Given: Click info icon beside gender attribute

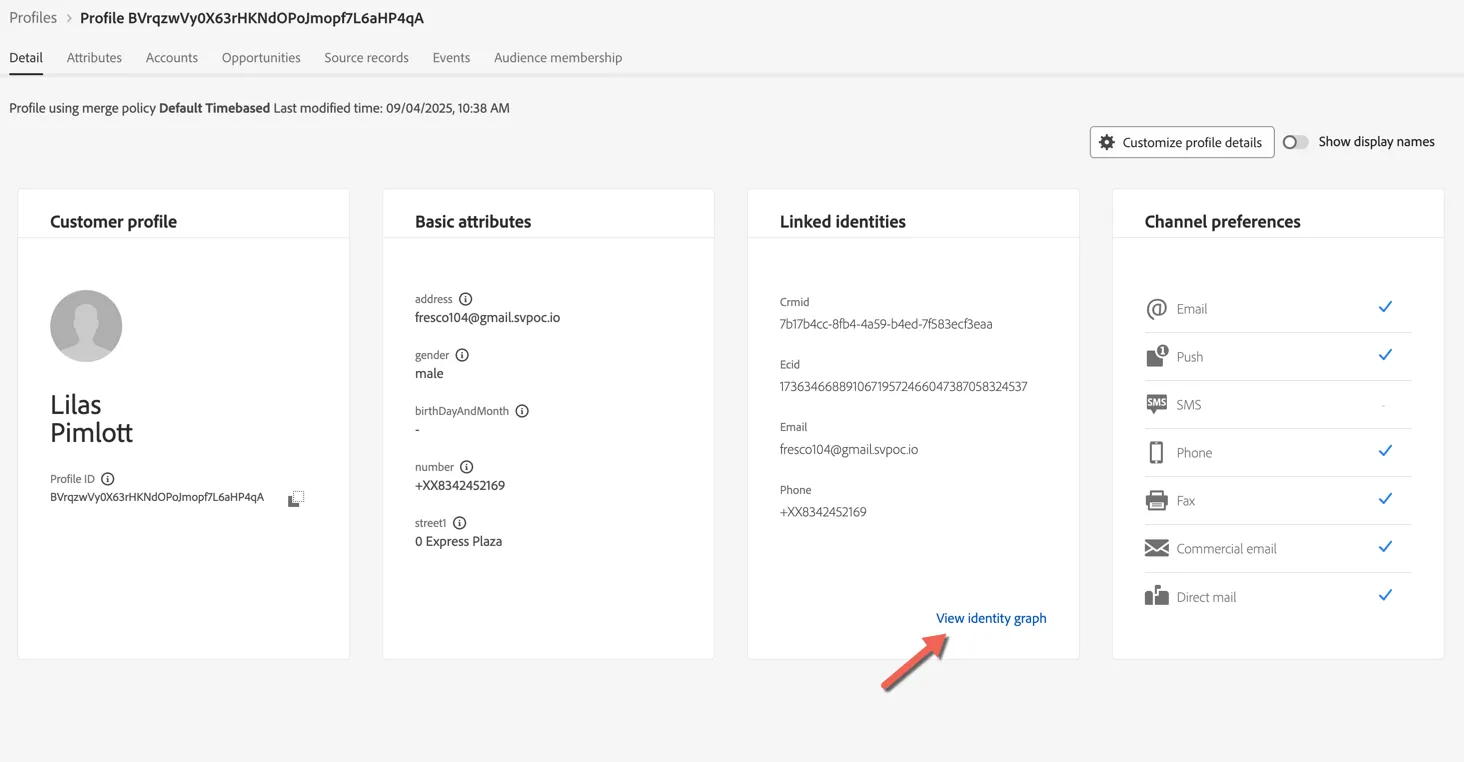Looking at the screenshot, I should (462, 355).
